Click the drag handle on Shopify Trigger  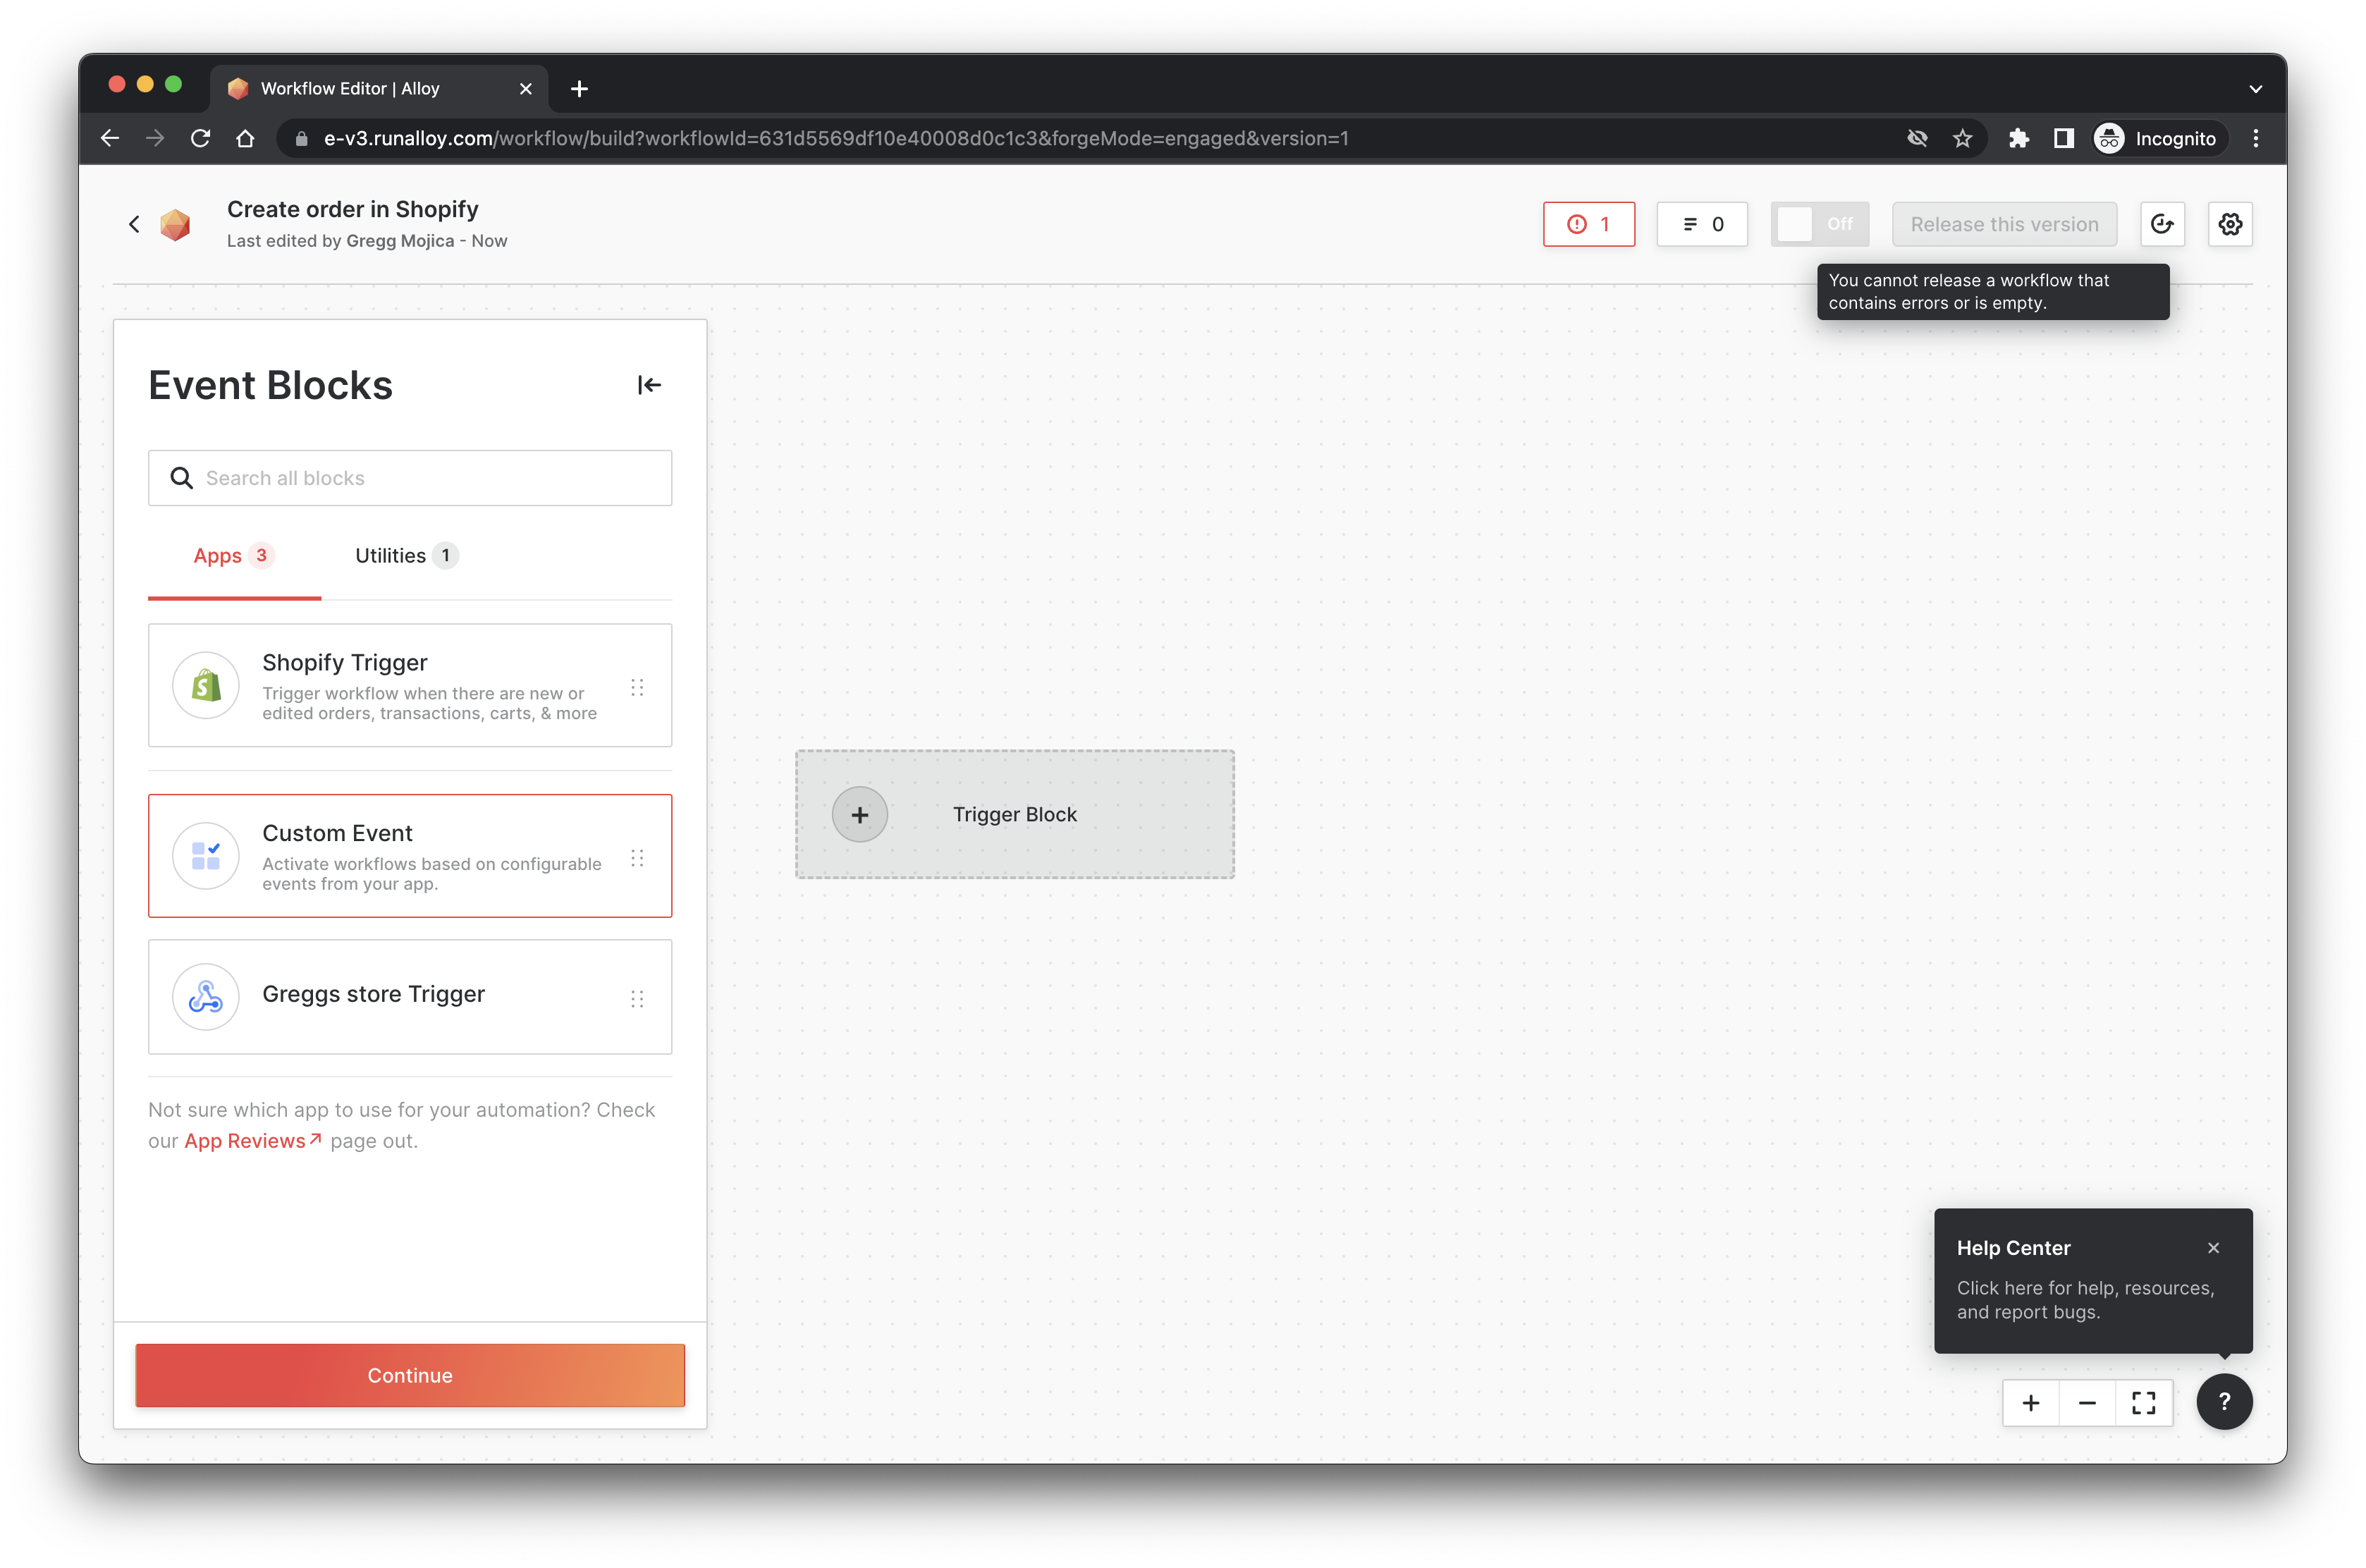(x=637, y=687)
